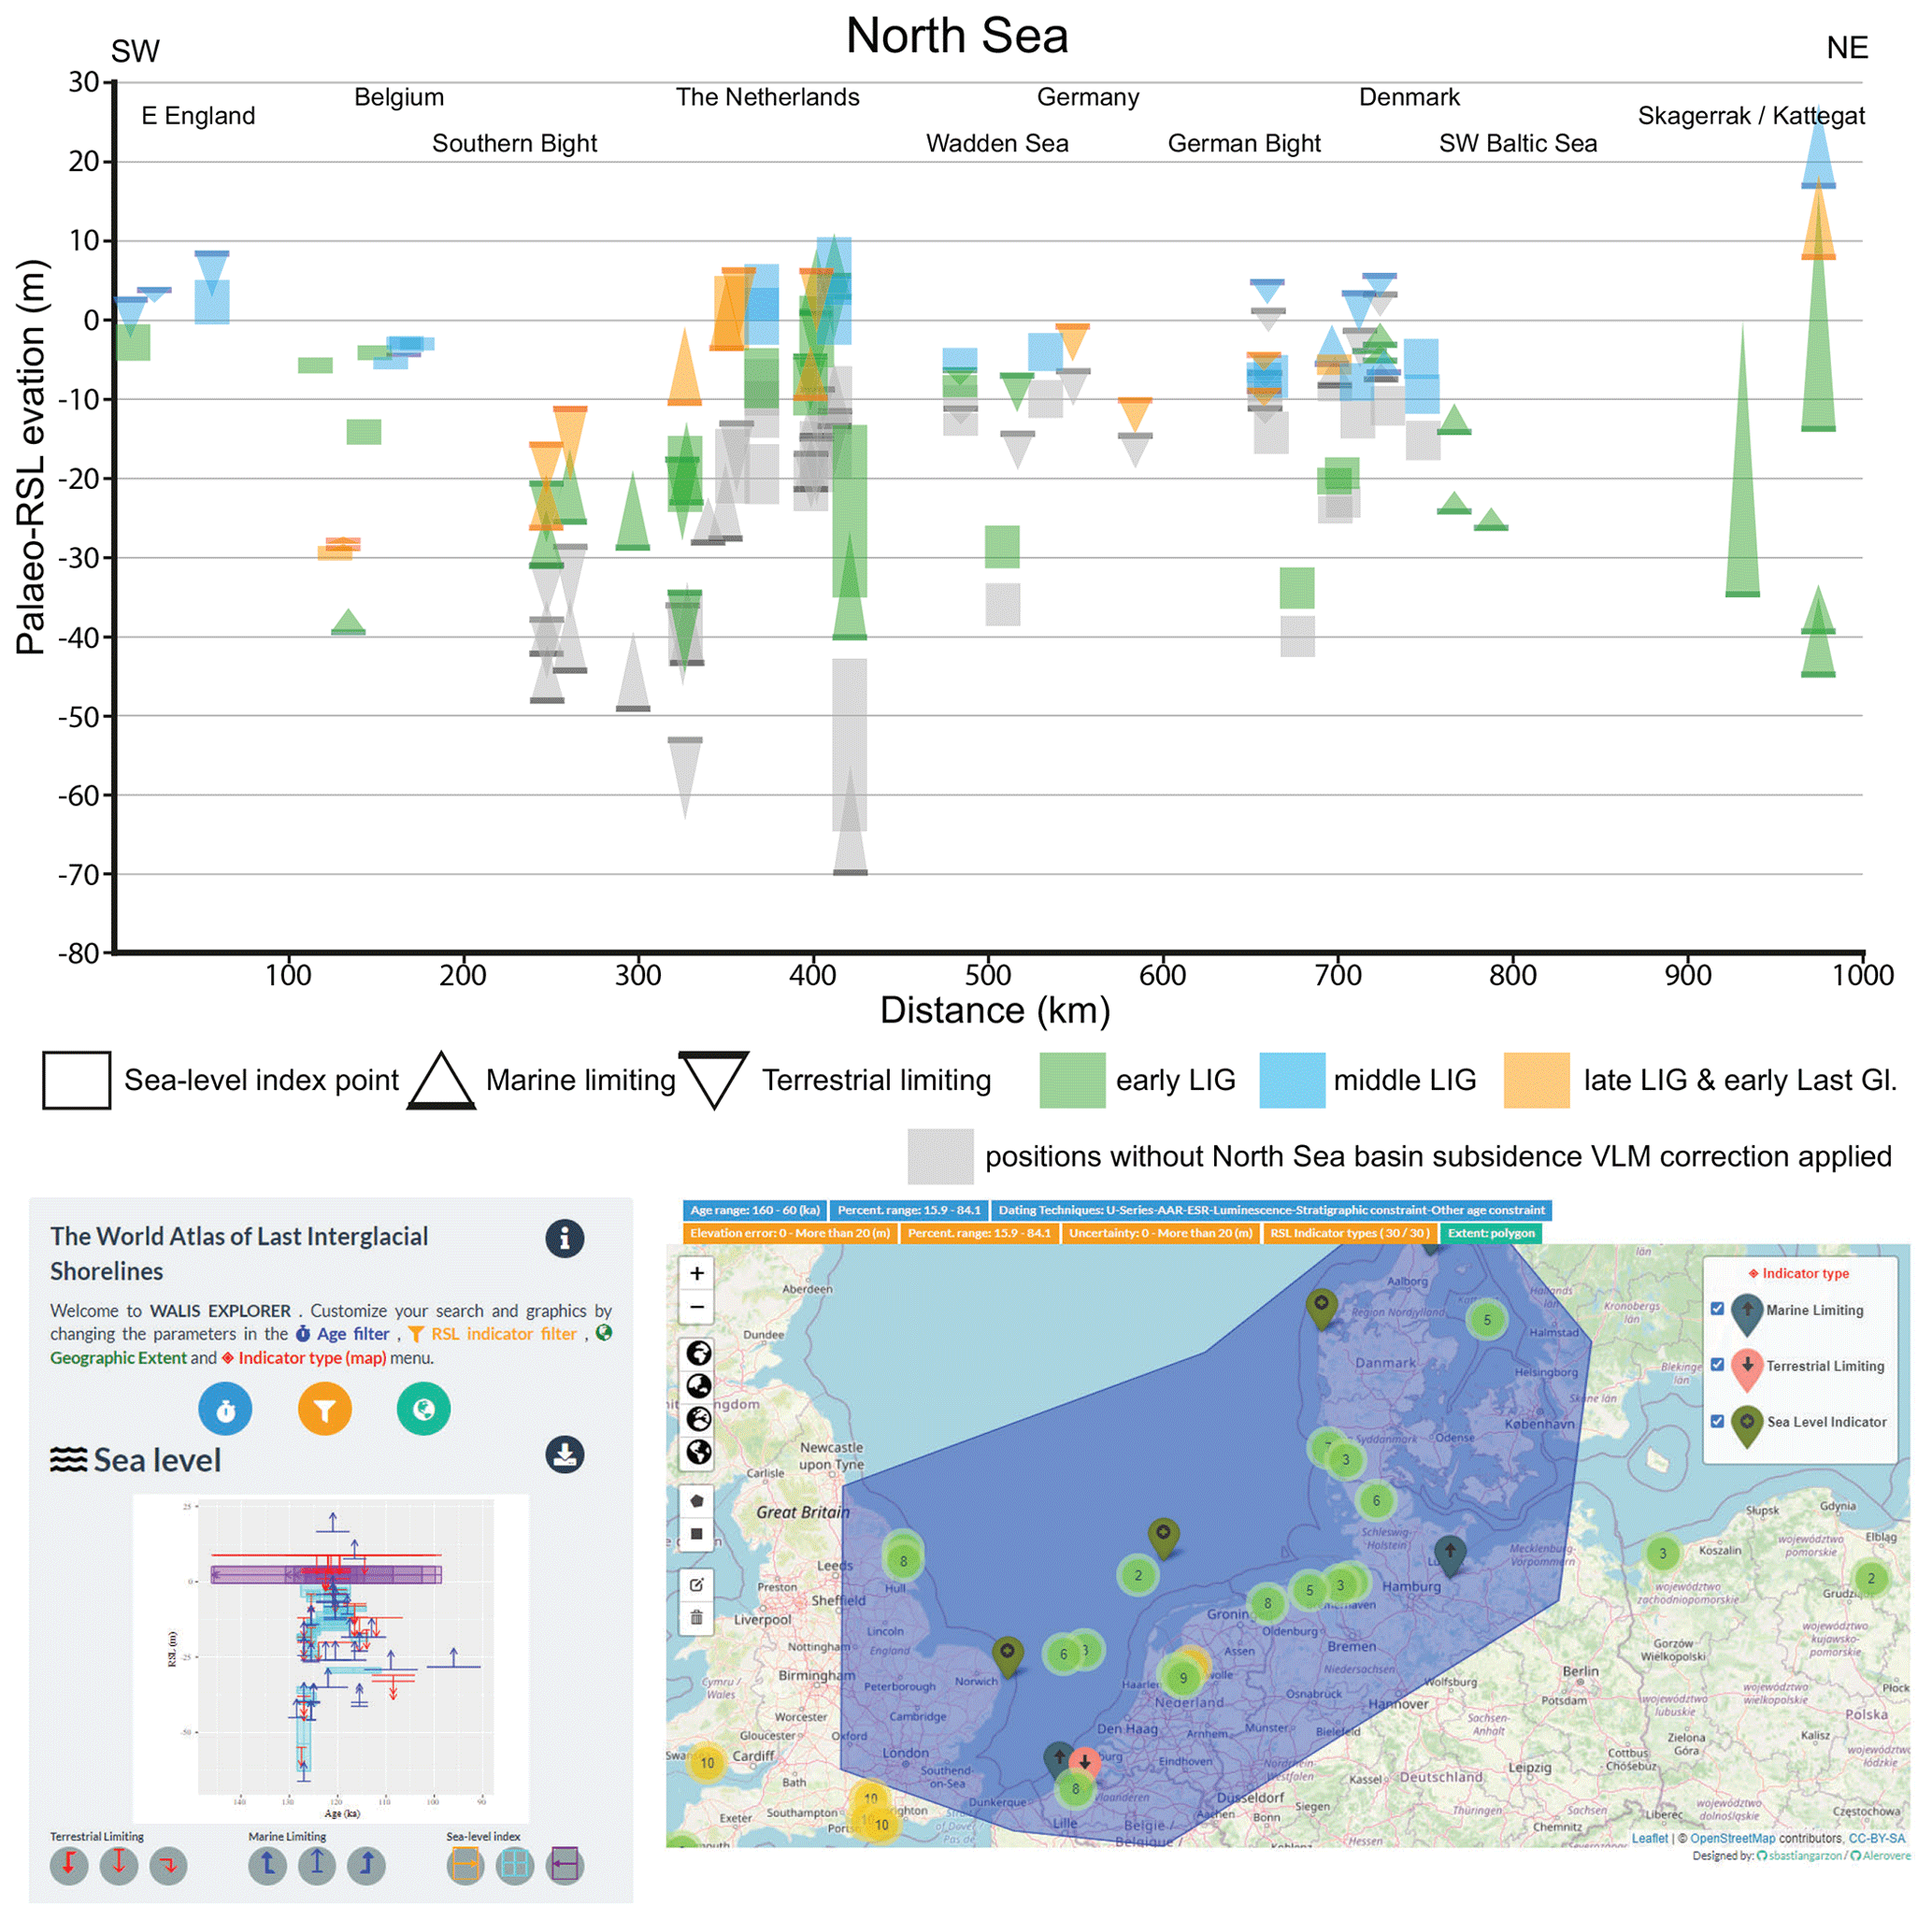Open the blue Age filter stopwatch button
The width and height of the screenshot is (1932, 1920).
pos(225,1409)
